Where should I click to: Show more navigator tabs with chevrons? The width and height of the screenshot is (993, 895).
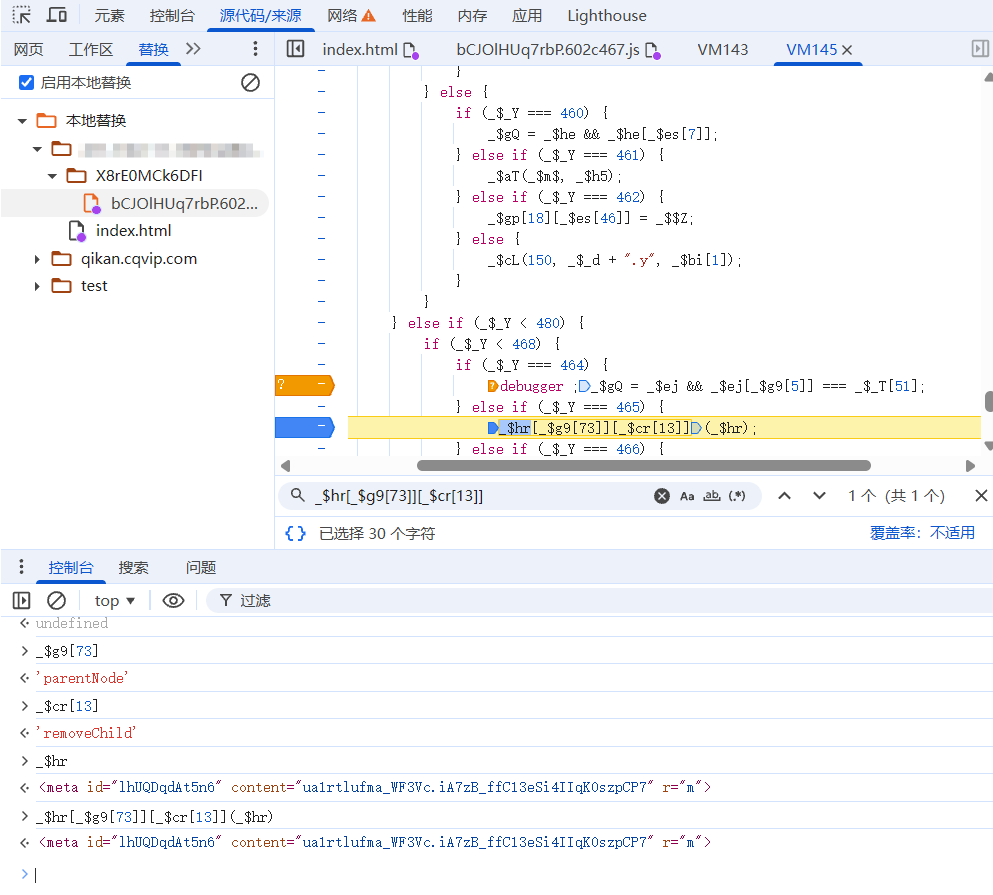click(193, 49)
